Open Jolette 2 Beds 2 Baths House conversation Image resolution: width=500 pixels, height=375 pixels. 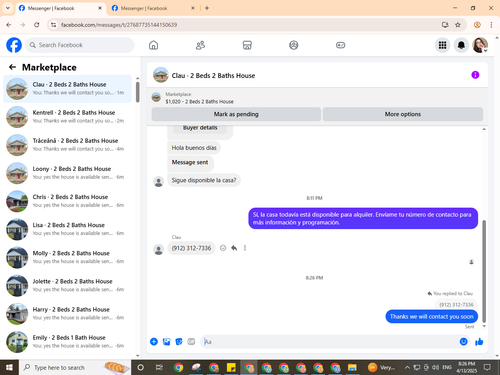pos(67,285)
